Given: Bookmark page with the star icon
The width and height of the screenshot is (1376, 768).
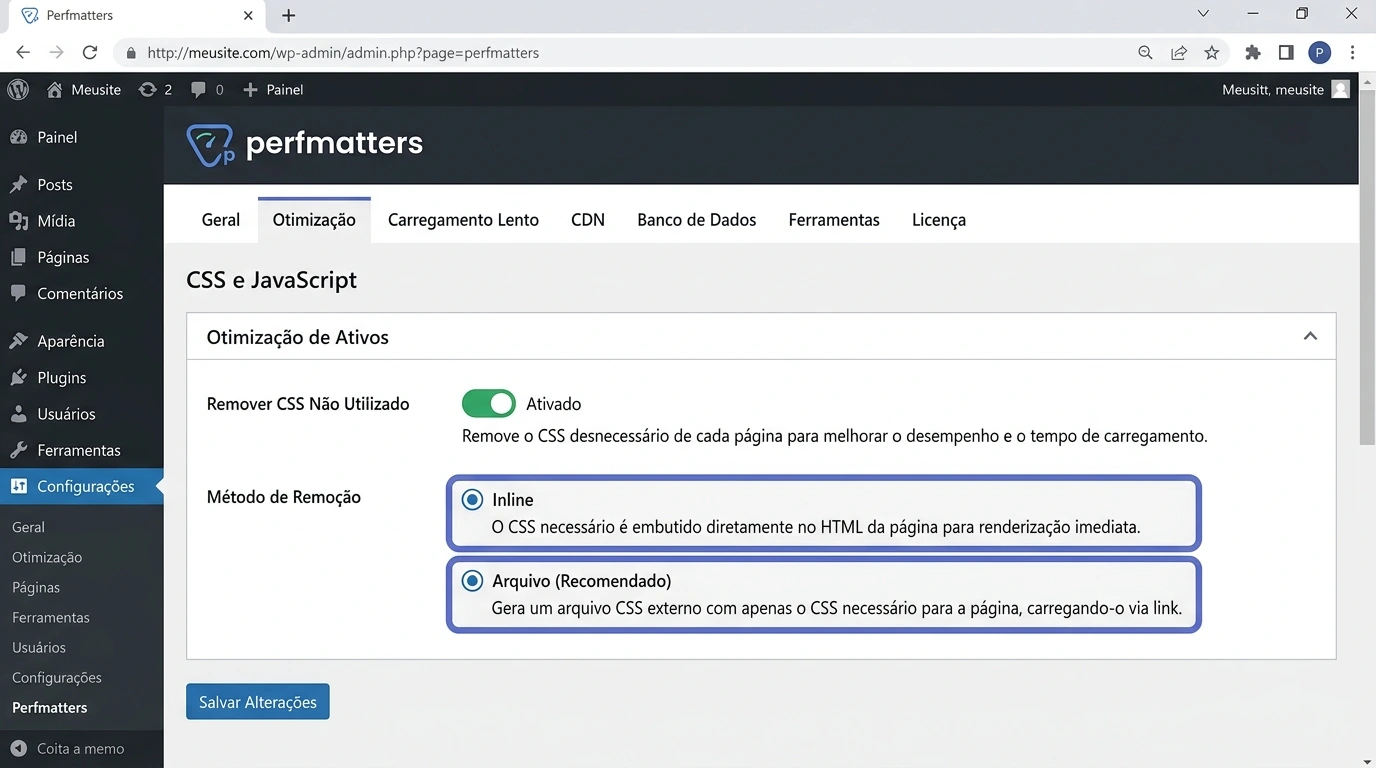Looking at the screenshot, I should coord(1212,53).
